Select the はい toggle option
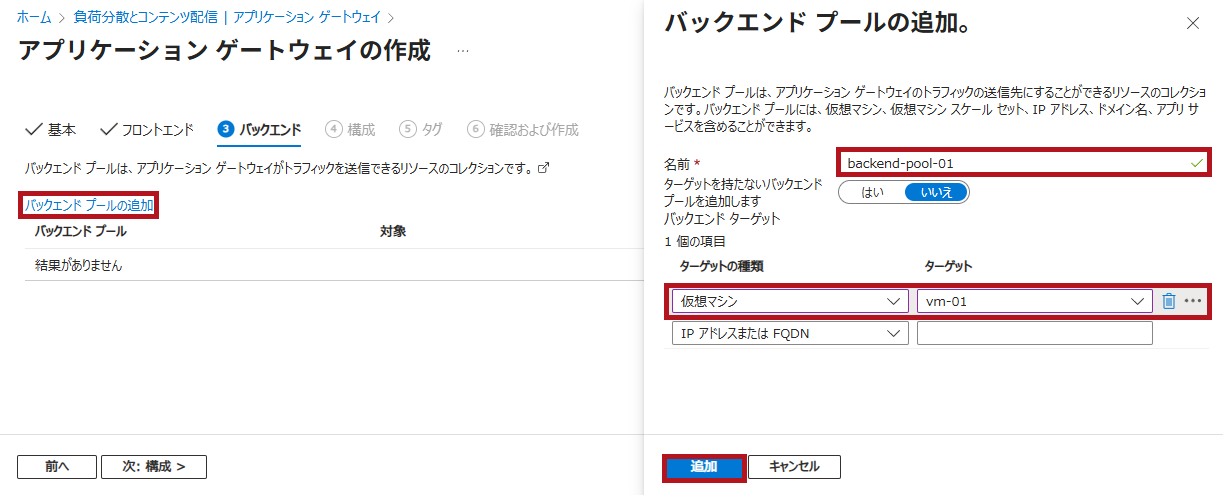Viewport: 1223px width, 495px height. [x=872, y=192]
